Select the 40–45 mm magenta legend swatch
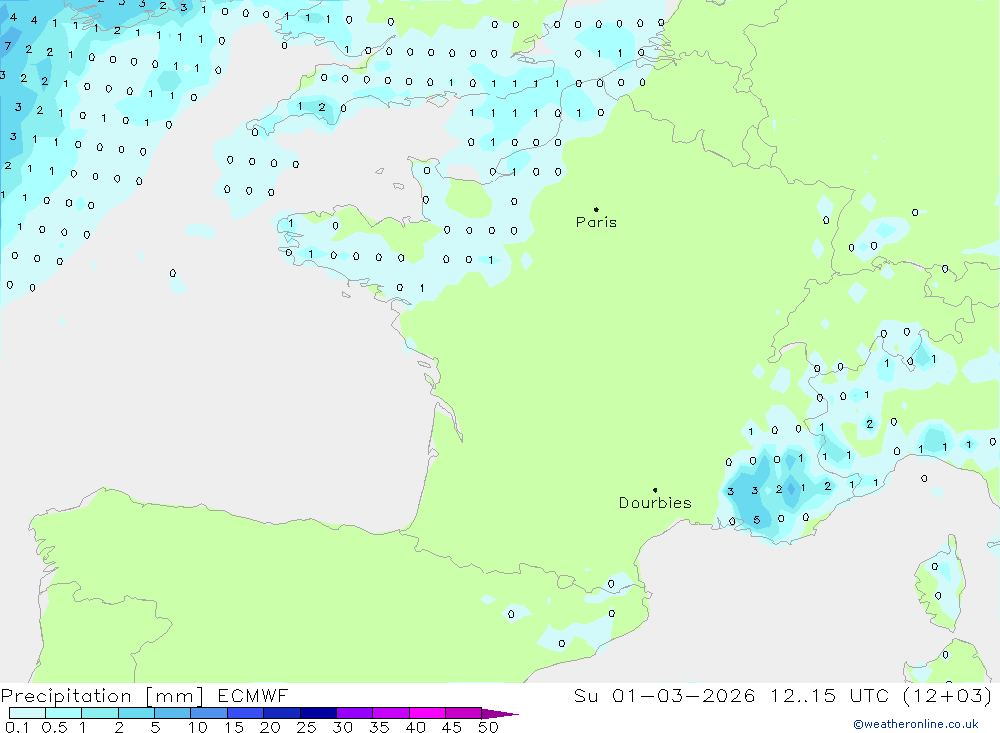This screenshot has width=1000, height=733. 427,713
